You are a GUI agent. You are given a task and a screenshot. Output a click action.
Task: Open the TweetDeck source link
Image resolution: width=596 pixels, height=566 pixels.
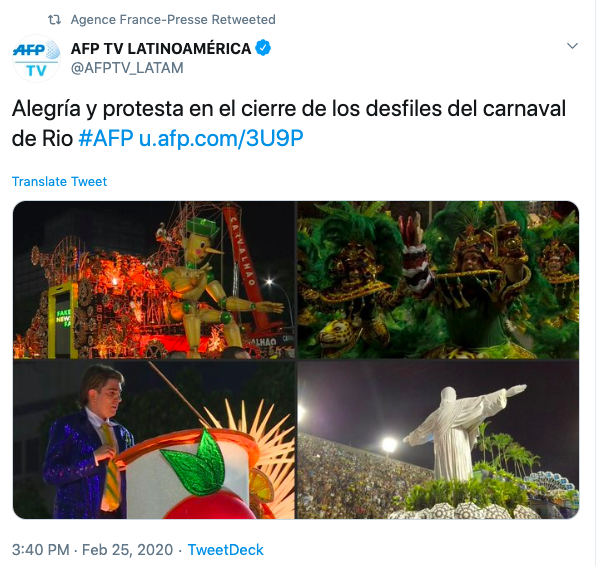pyautogui.click(x=225, y=550)
